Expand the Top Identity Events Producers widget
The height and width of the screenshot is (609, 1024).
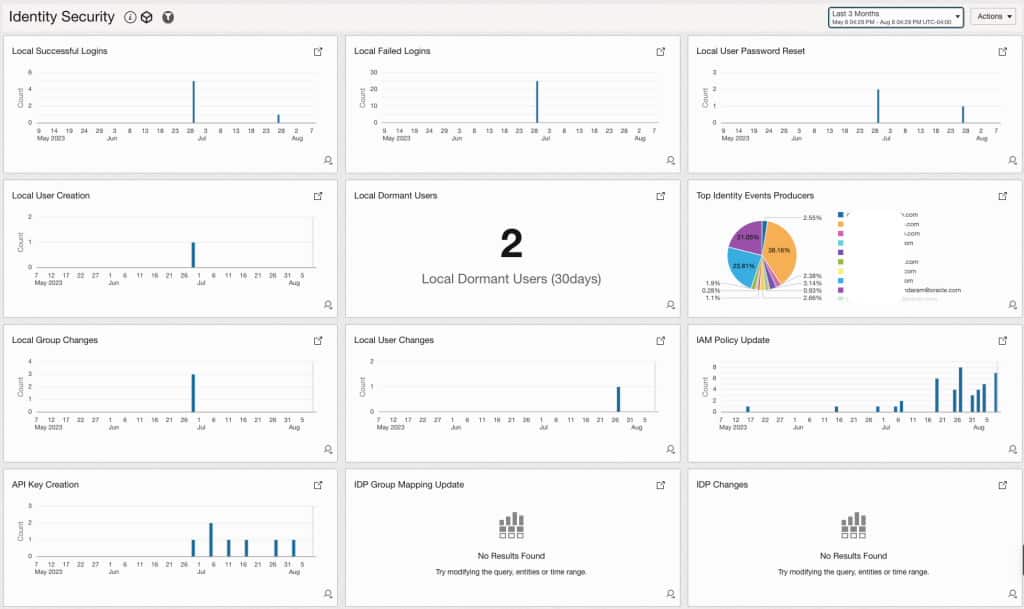[x=1003, y=195]
